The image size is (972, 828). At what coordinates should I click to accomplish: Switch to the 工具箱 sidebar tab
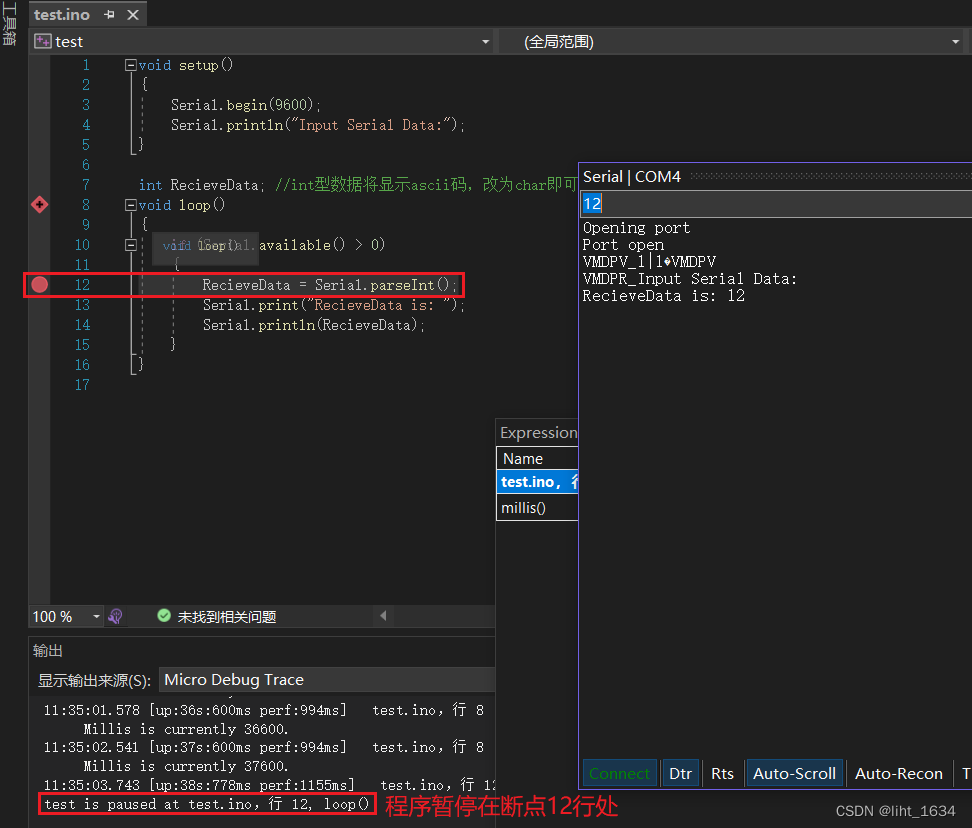coord(11,22)
